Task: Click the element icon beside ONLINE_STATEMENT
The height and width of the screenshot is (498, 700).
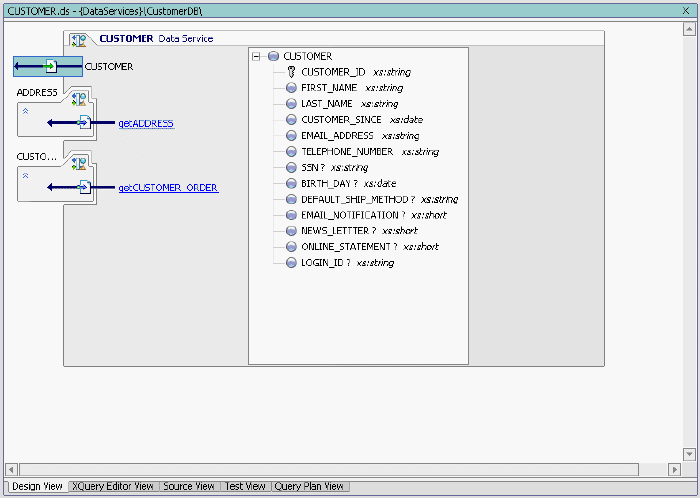Action: tap(291, 246)
